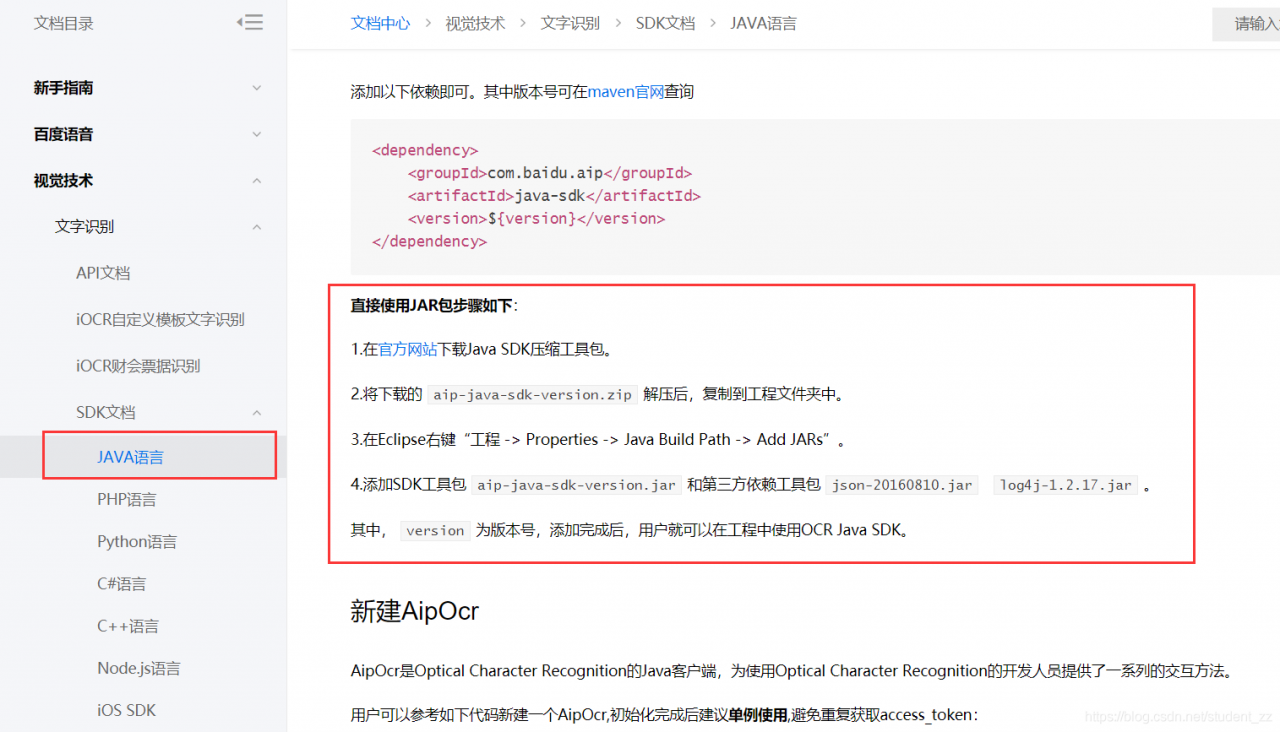
Task: Expand the 新手指南 section chevron
Action: click(x=257, y=88)
